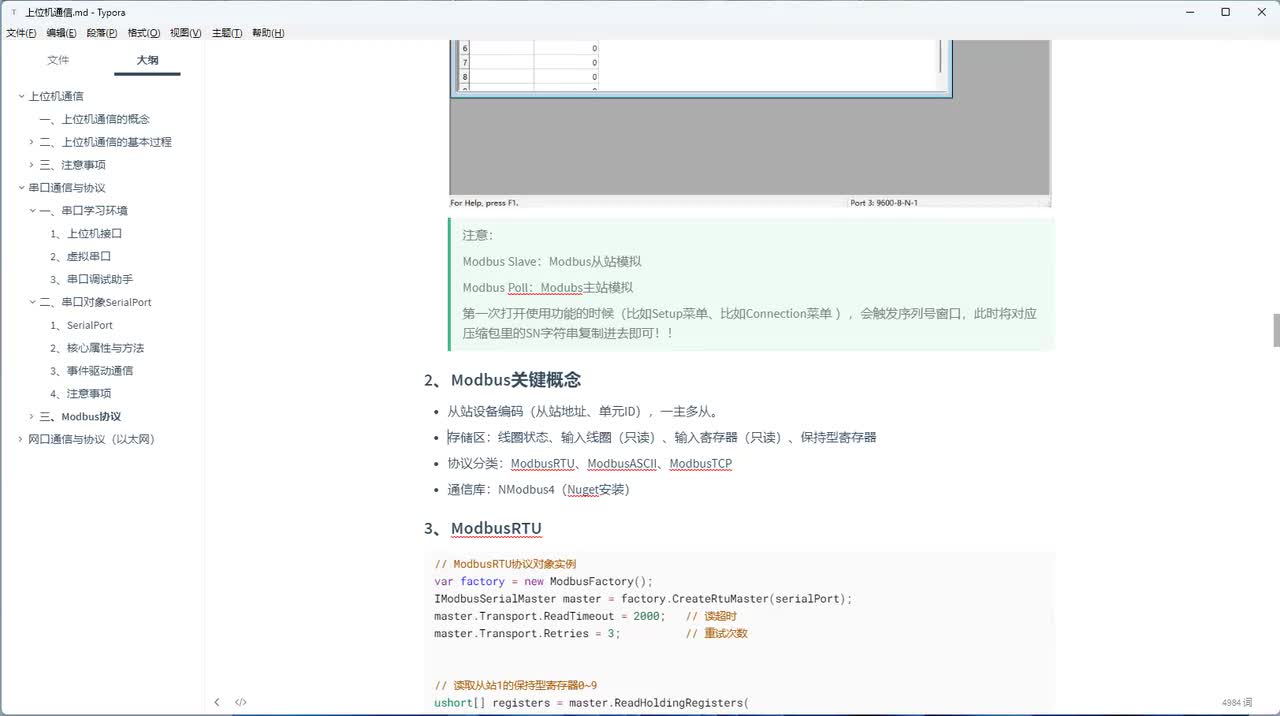Jump to 1、上位机接口 outline entry
This screenshot has height=716, width=1280.
coord(86,233)
